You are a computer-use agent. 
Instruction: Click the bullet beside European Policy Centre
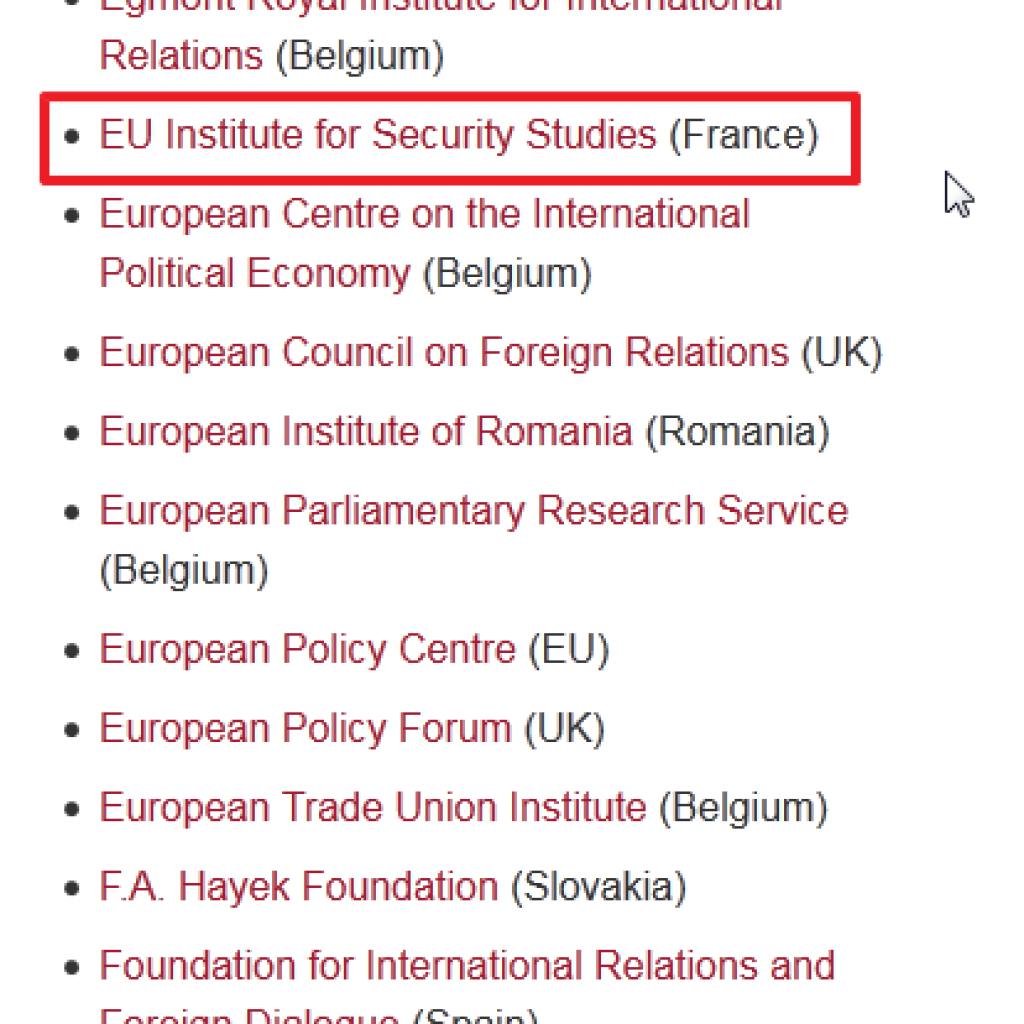coord(72,650)
